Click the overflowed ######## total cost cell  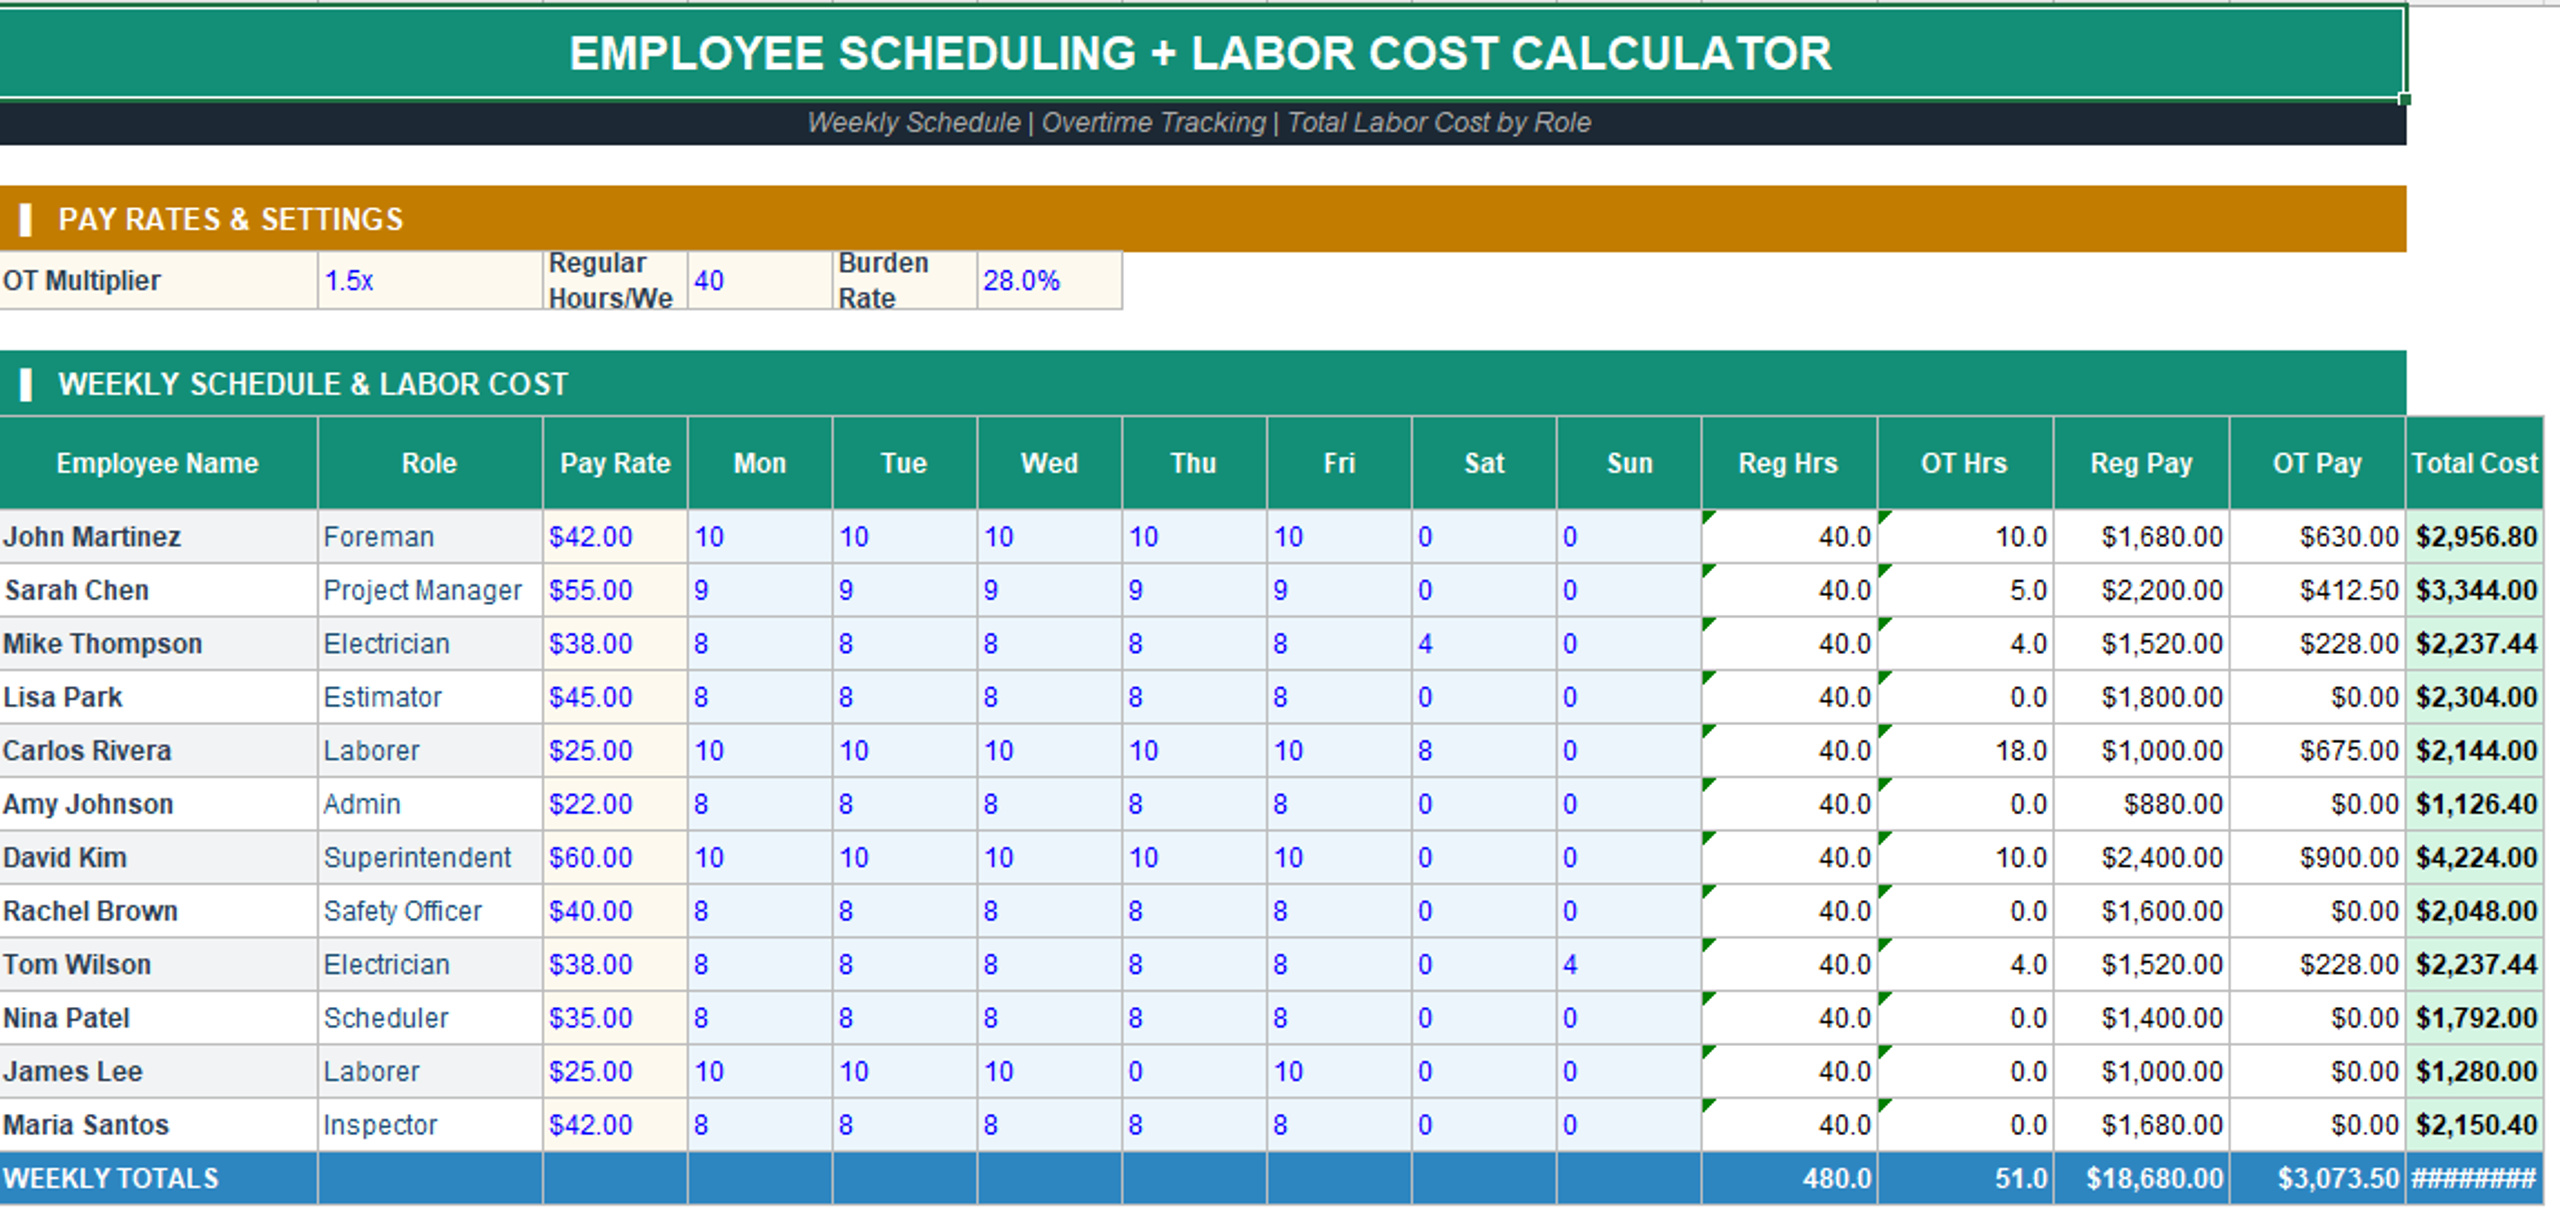(2474, 1179)
